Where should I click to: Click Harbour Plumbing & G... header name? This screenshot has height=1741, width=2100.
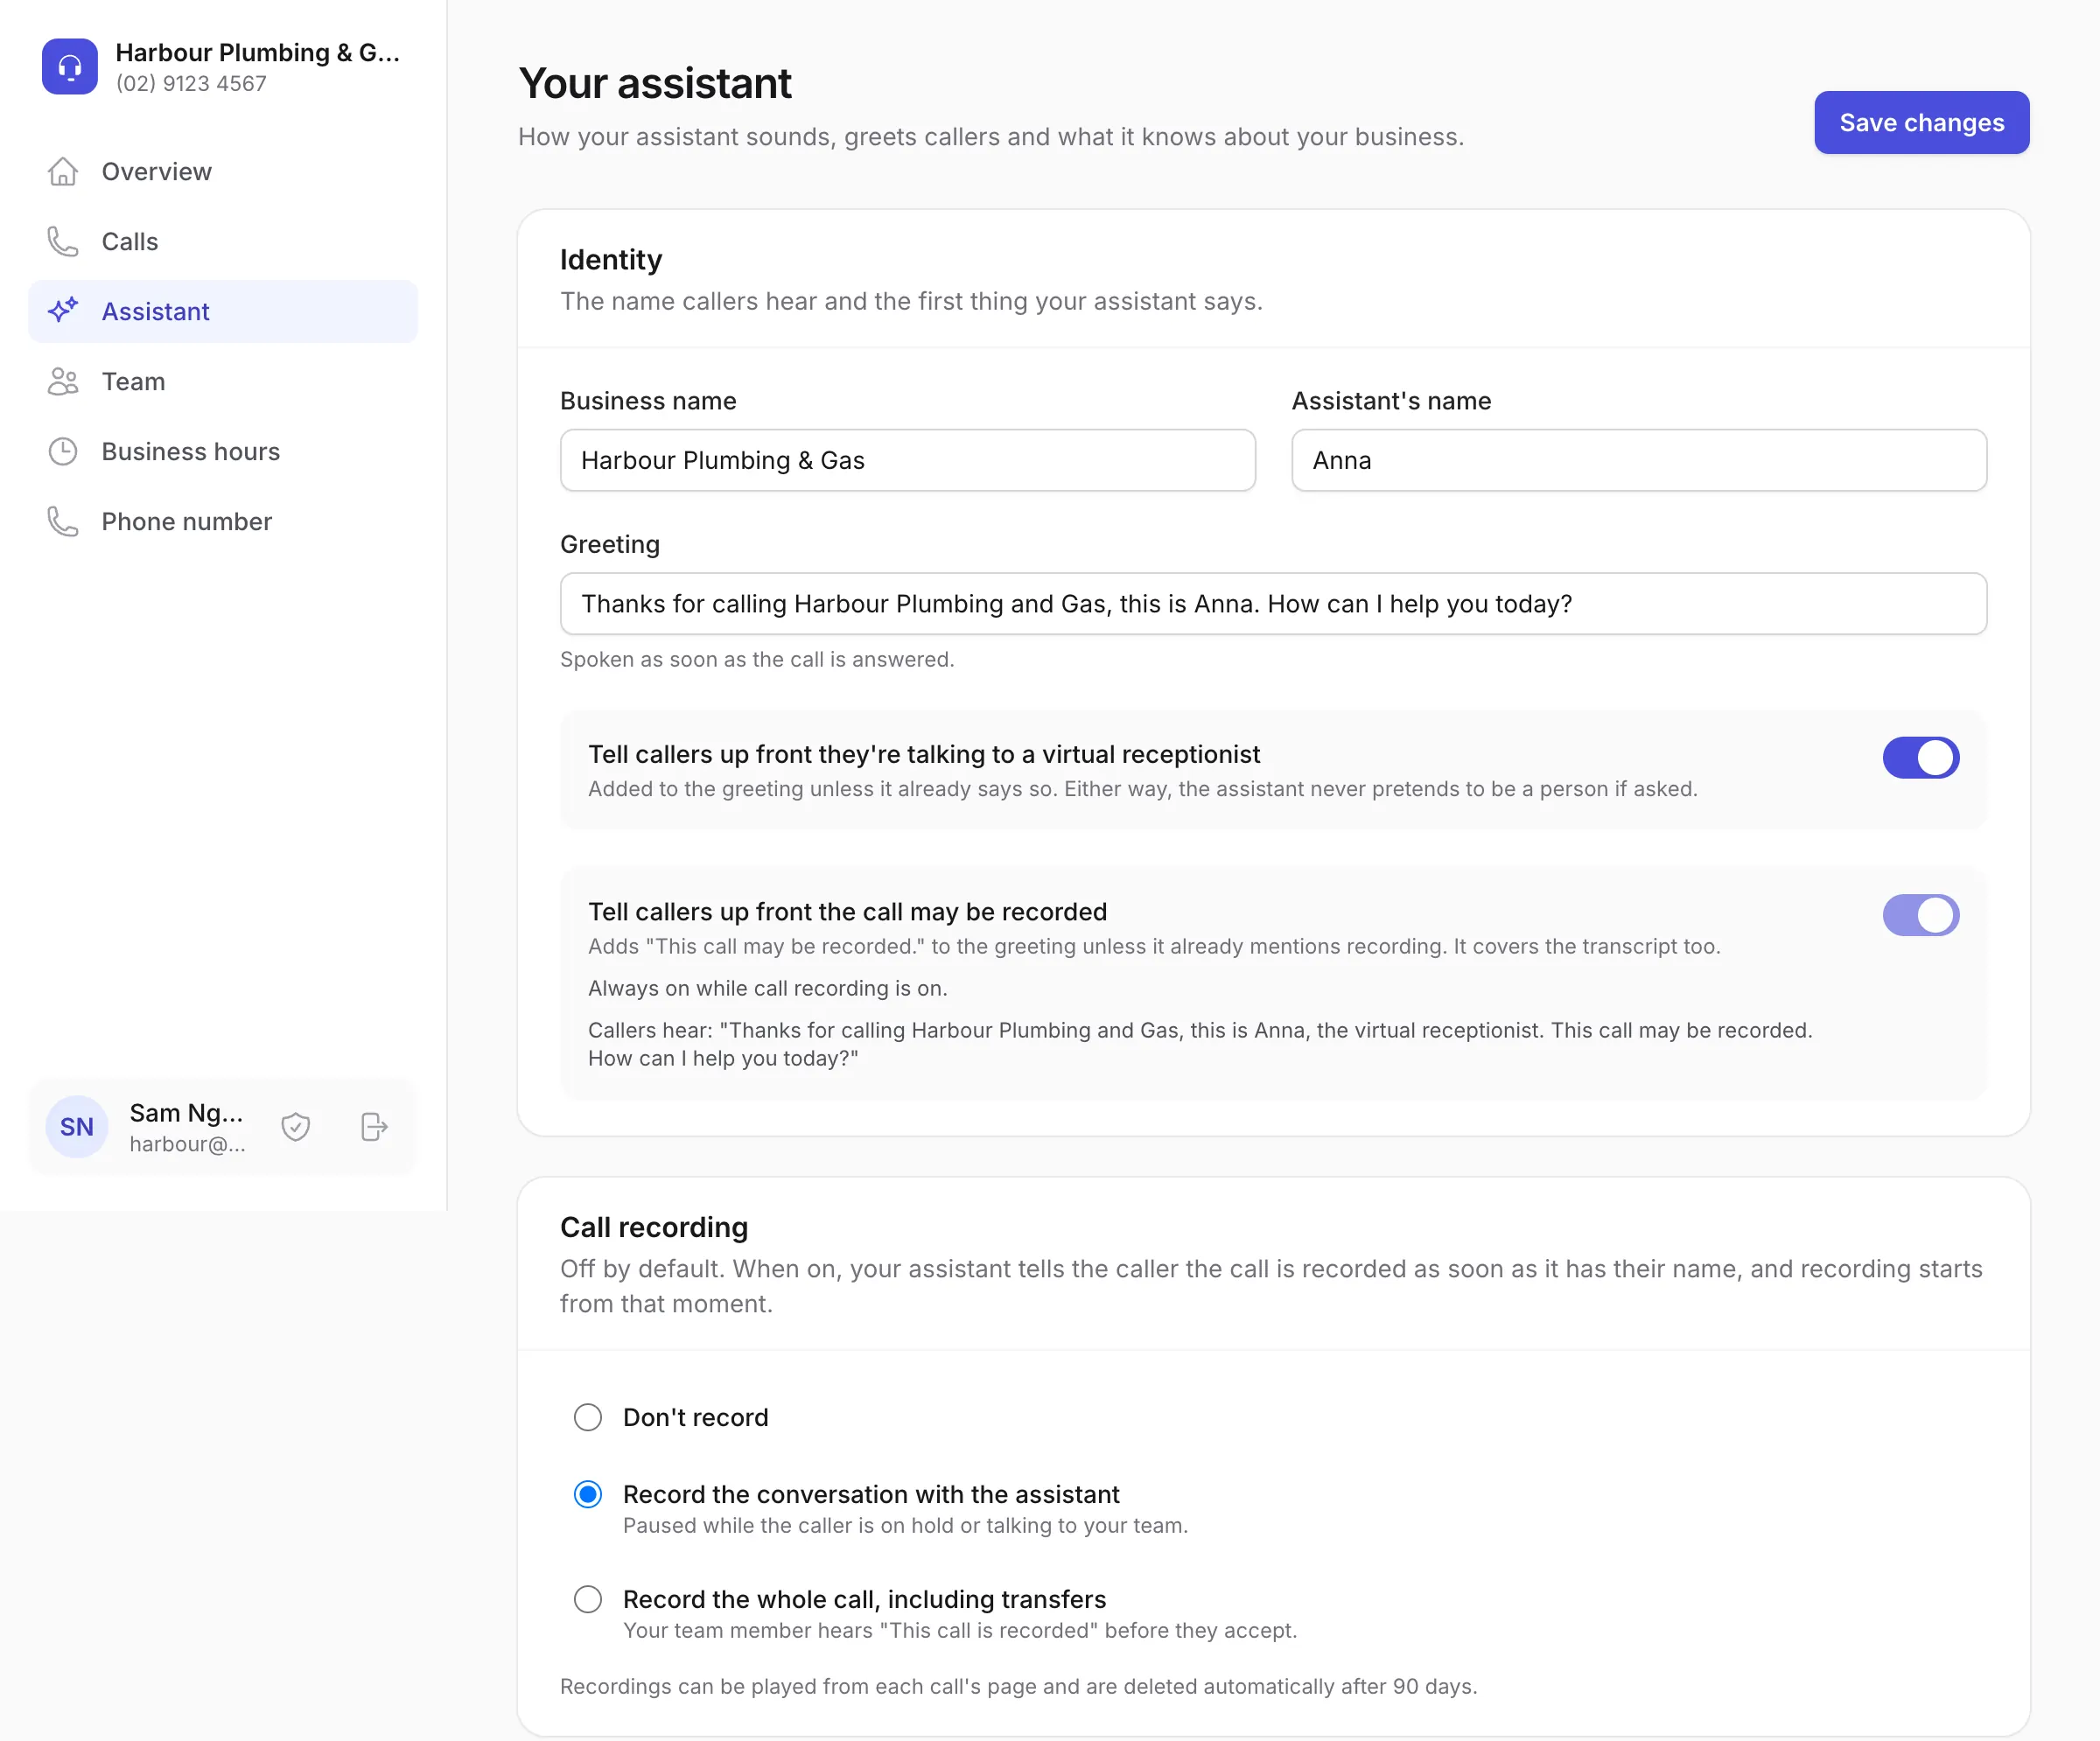(x=258, y=53)
